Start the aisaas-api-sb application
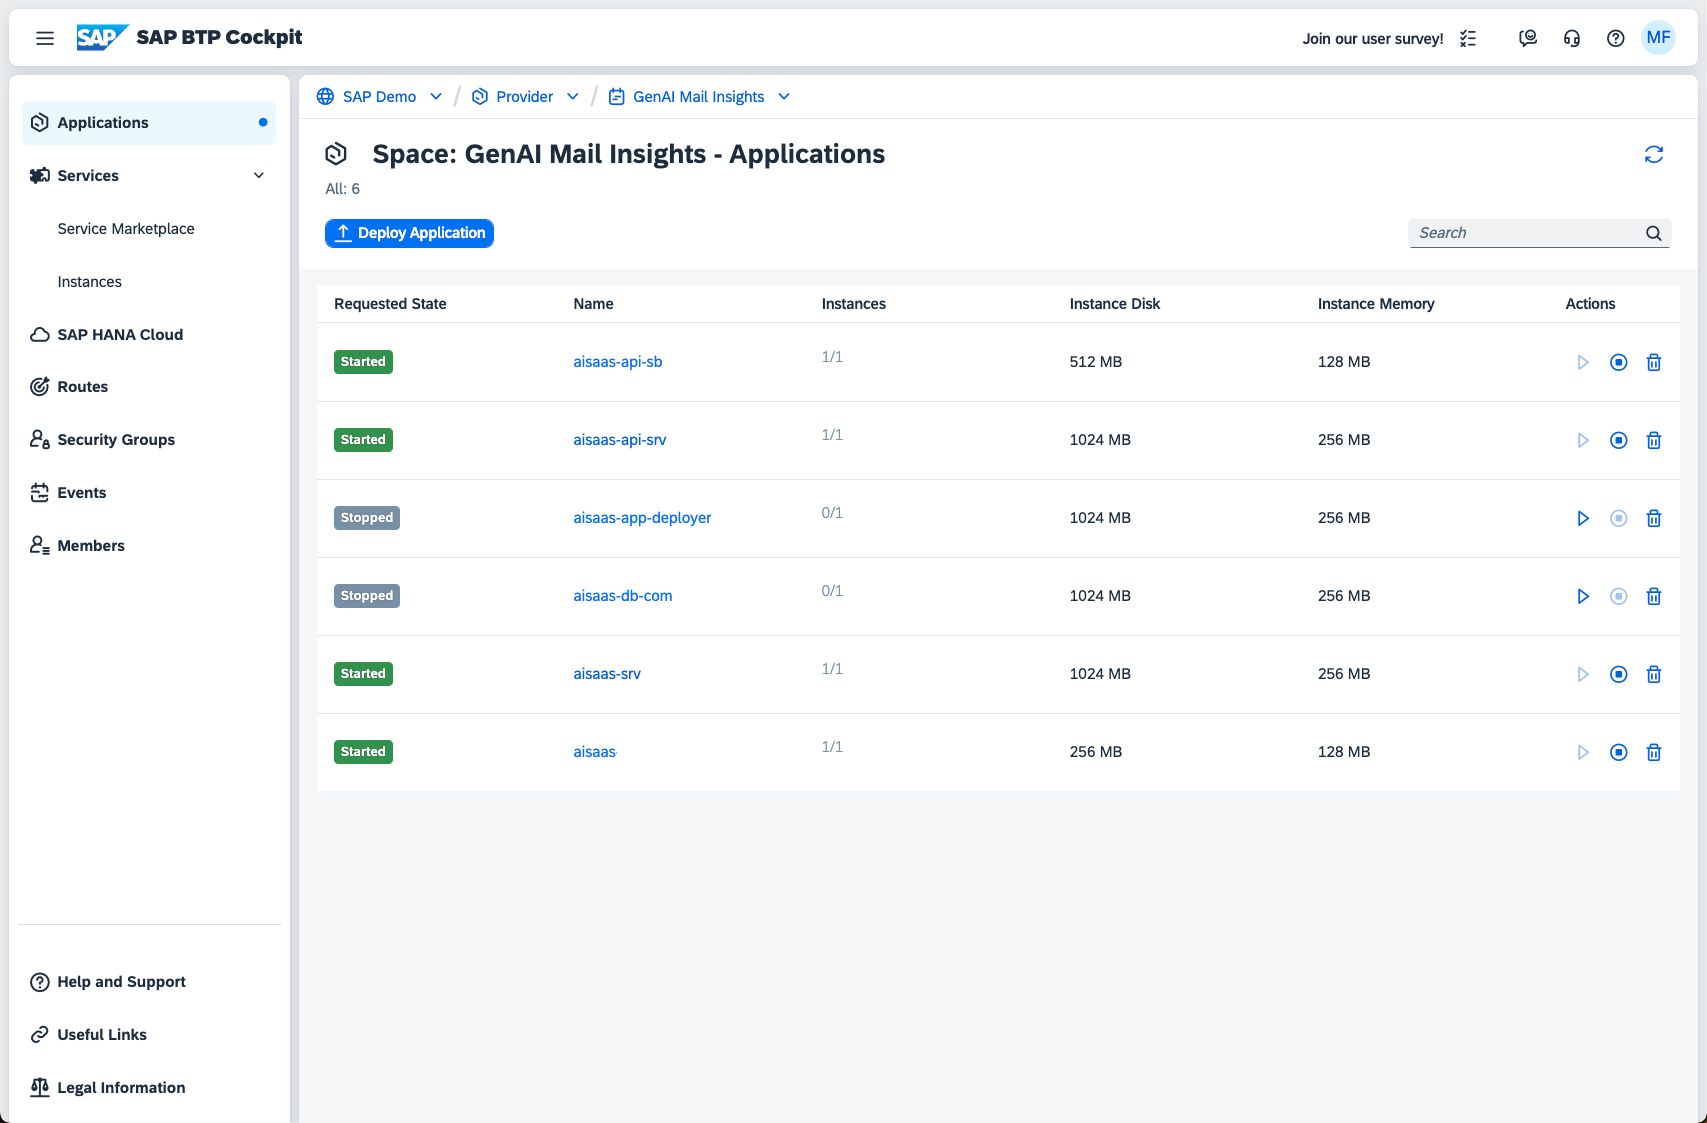This screenshot has height=1123, width=1707. click(x=1583, y=362)
